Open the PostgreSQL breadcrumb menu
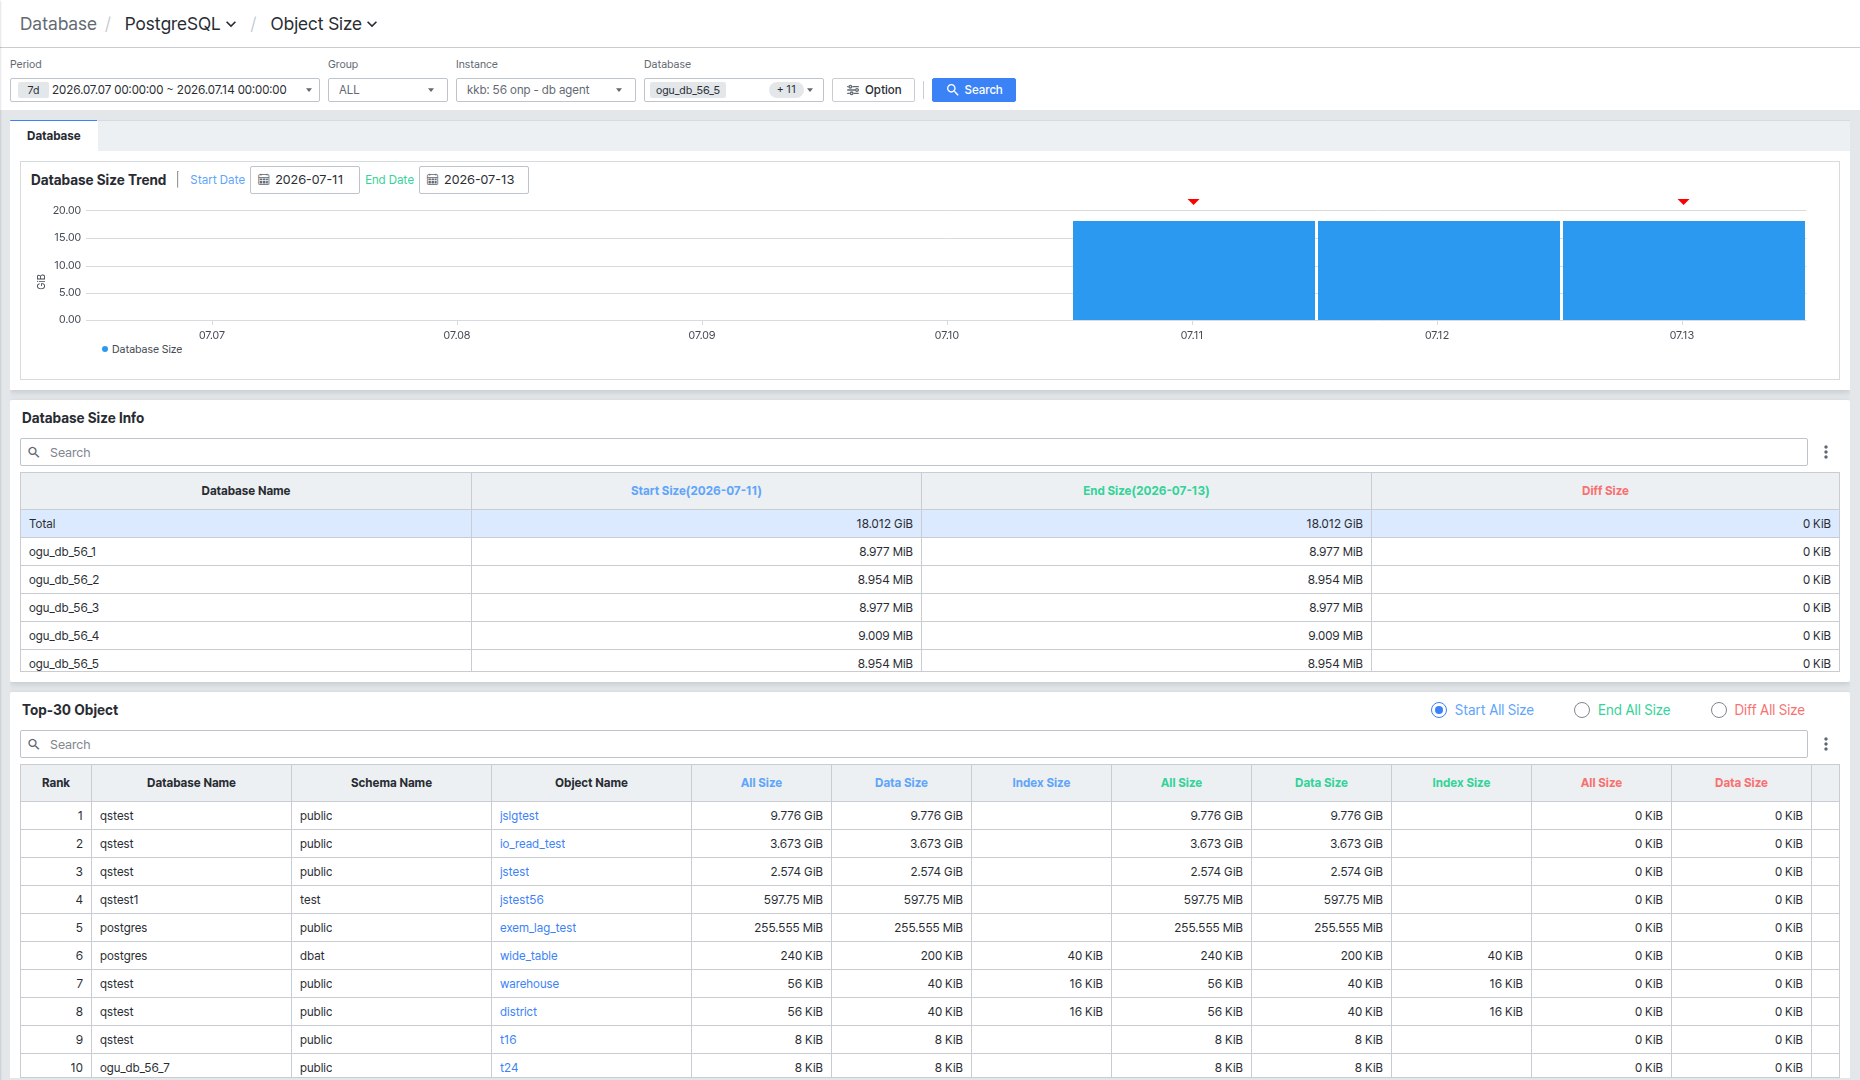The image size is (1860, 1080). click(180, 24)
